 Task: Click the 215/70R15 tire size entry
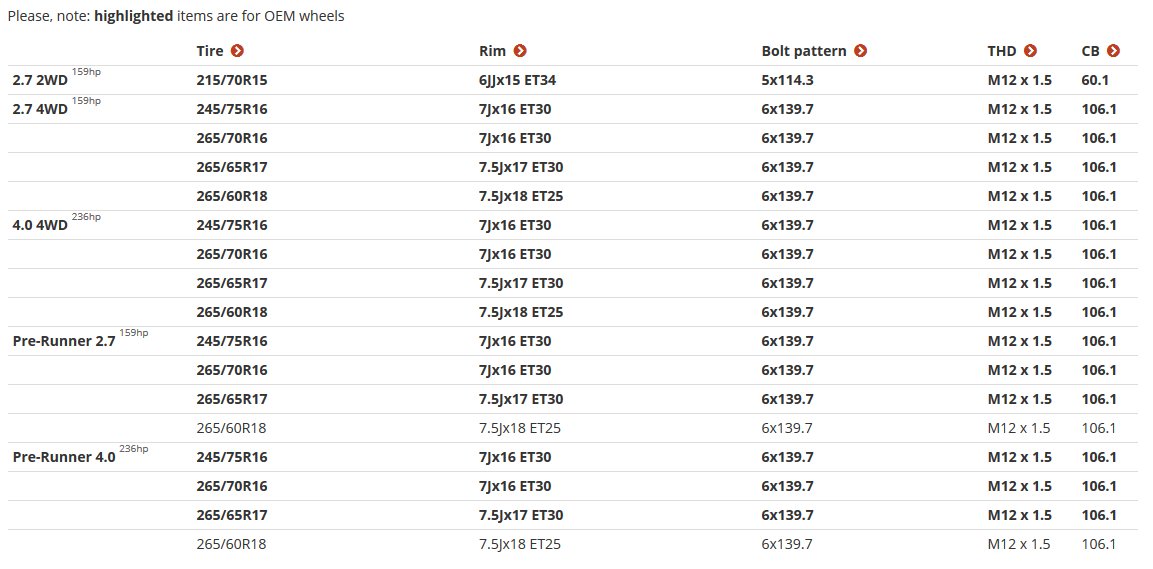(232, 81)
